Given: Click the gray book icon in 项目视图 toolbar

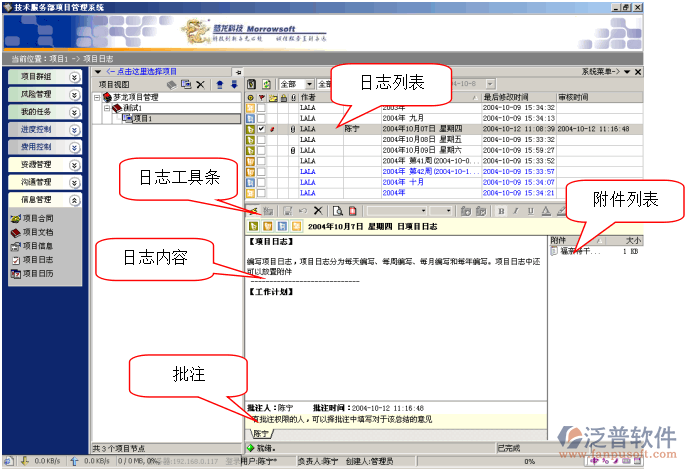Looking at the screenshot, I should pos(172,85).
